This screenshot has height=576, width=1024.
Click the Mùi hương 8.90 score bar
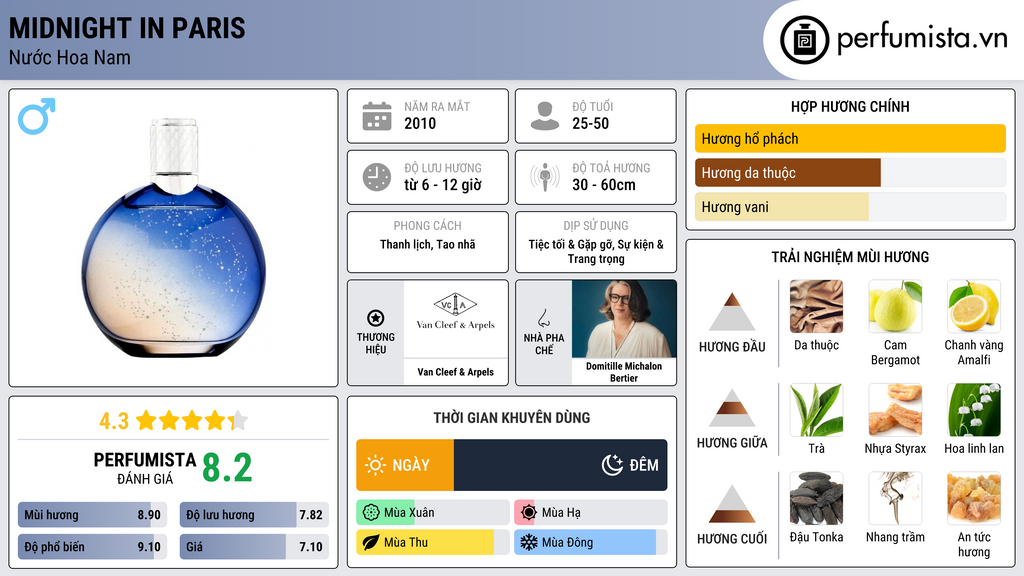coord(93,515)
